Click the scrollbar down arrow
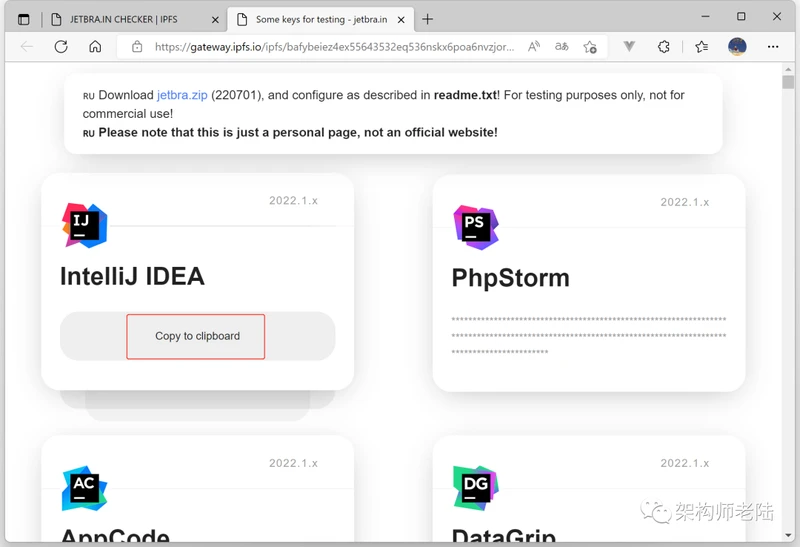This screenshot has width=800, height=547. coord(788,535)
